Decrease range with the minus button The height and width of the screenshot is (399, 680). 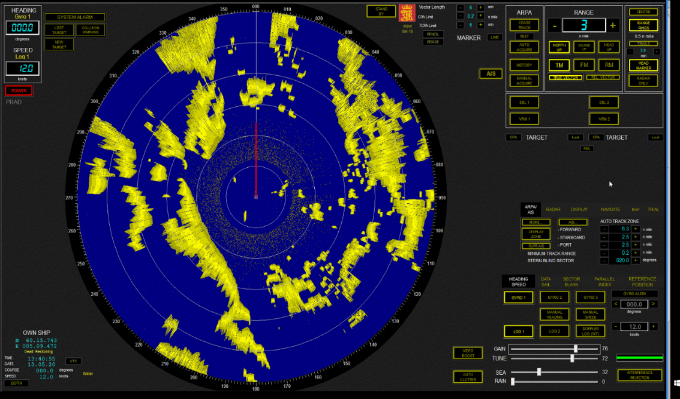point(554,26)
